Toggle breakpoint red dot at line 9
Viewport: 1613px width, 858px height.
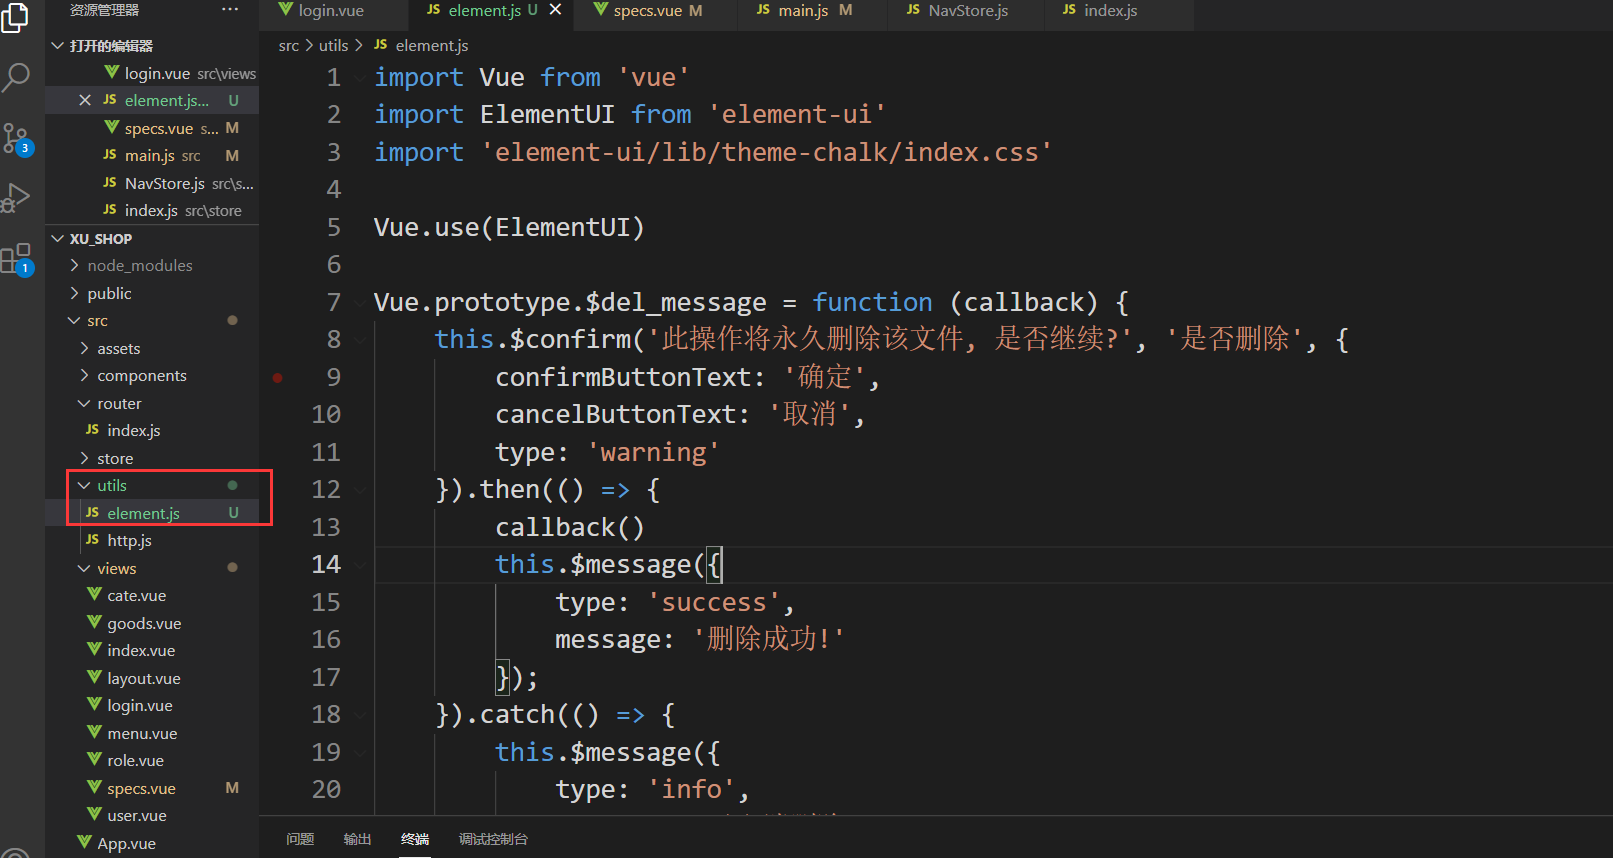coord(278,377)
